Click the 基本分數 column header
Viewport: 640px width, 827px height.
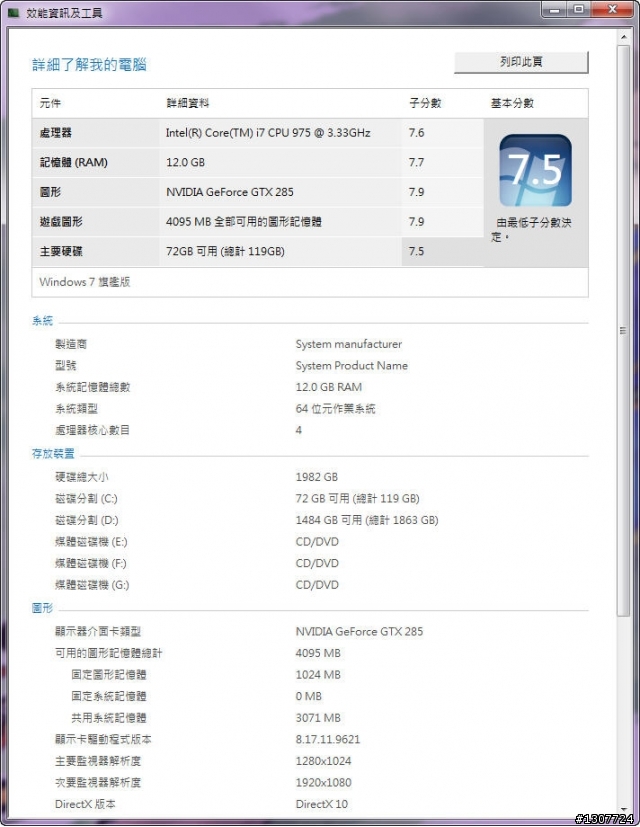point(512,103)
